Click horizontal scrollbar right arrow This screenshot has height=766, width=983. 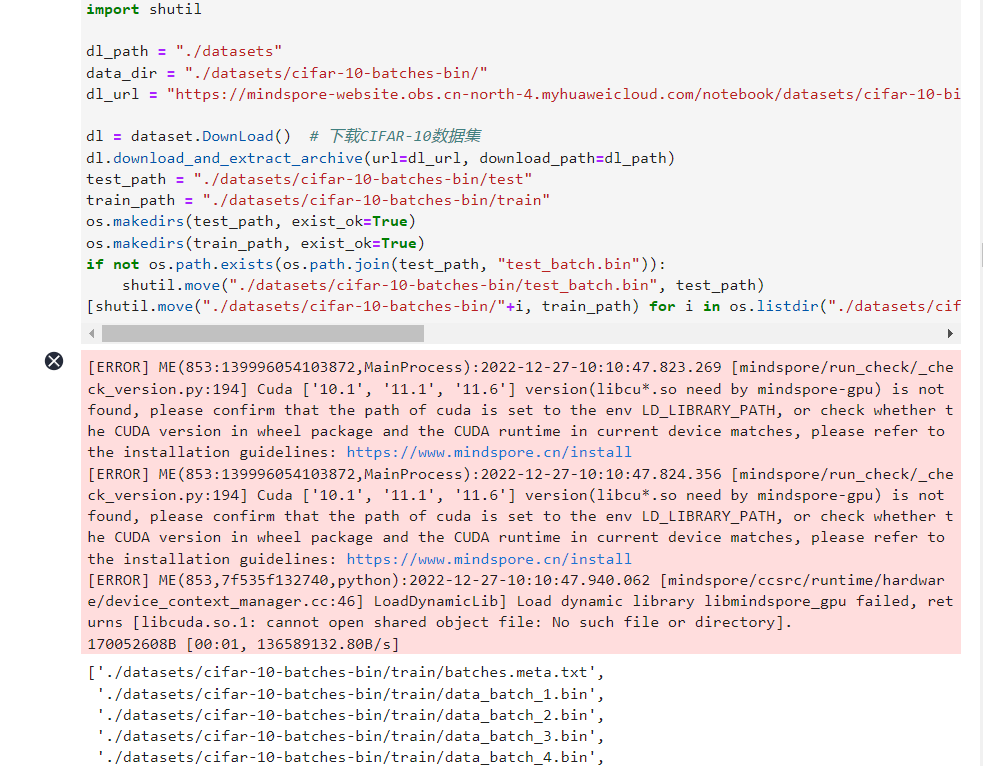950,333
